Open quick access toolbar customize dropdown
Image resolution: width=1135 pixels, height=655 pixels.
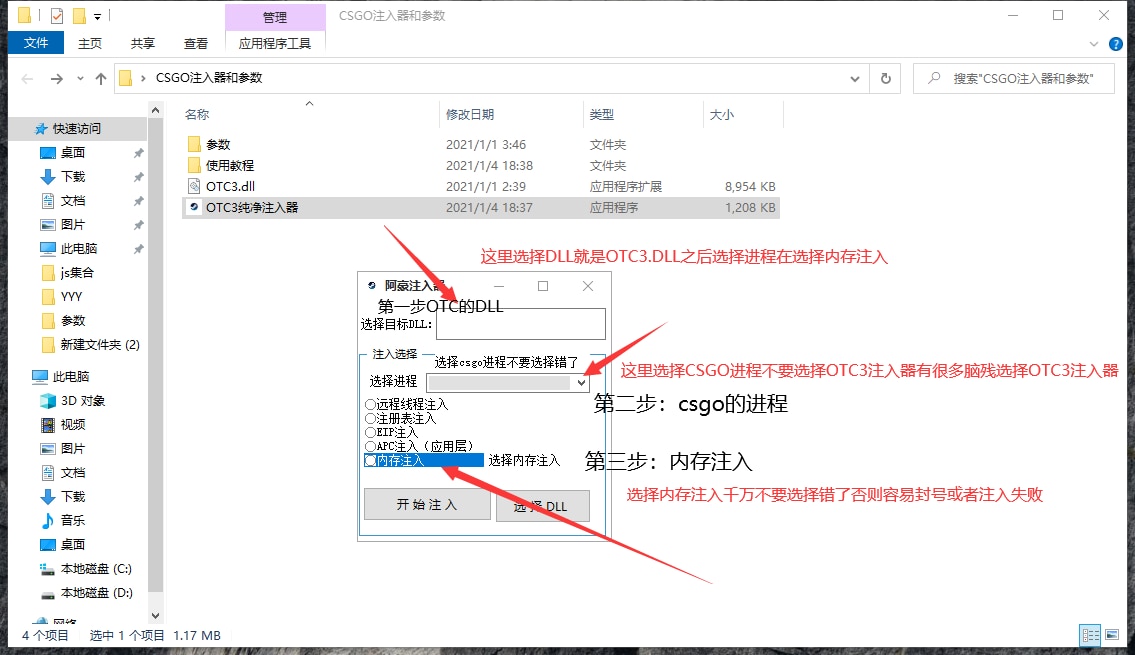(x=97, y=16)
